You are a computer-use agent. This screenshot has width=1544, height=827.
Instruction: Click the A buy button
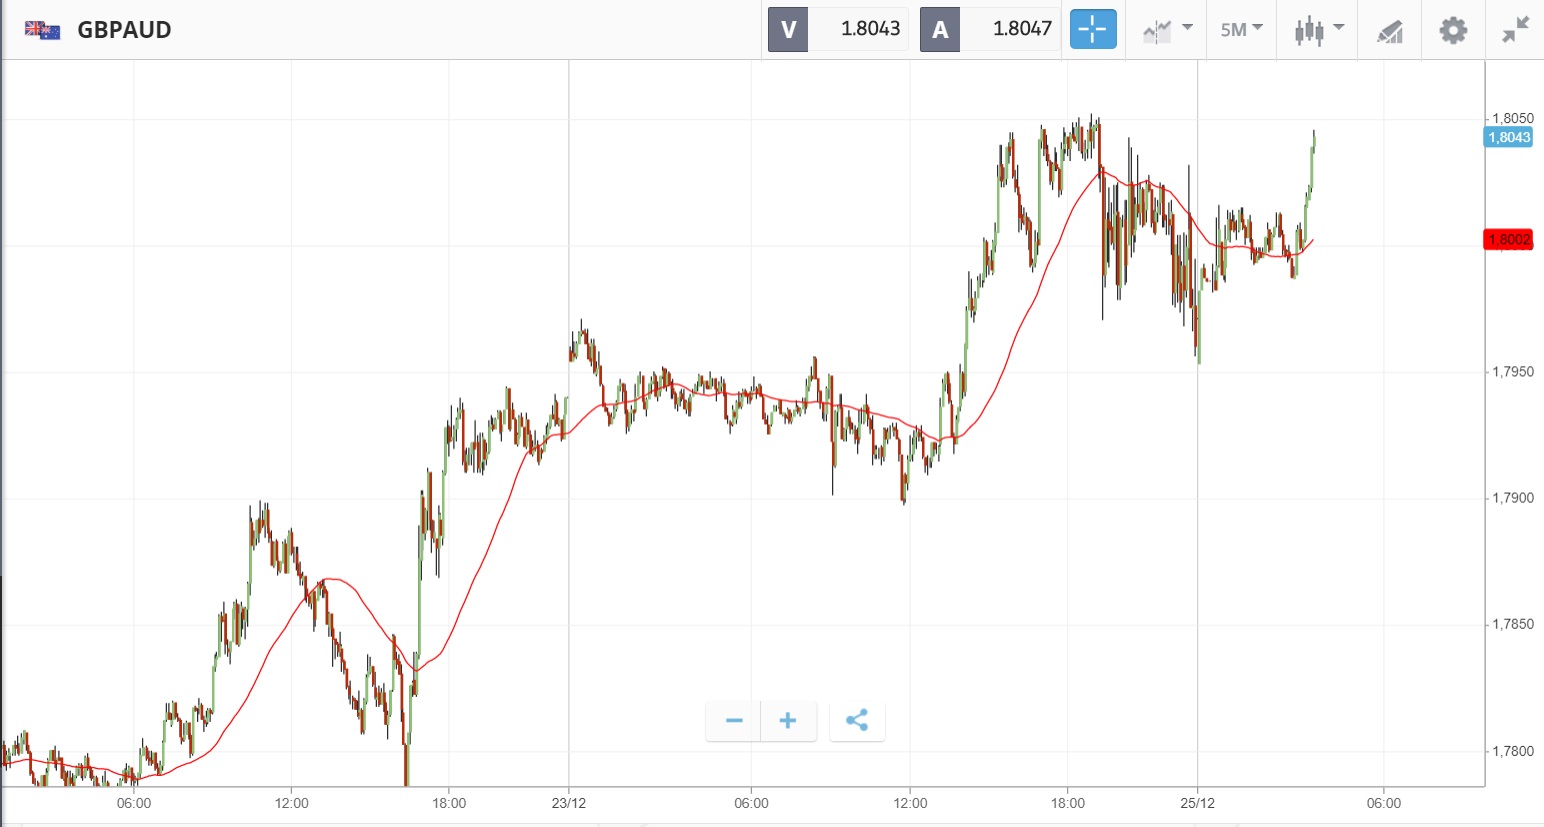[x=940, y=30]
